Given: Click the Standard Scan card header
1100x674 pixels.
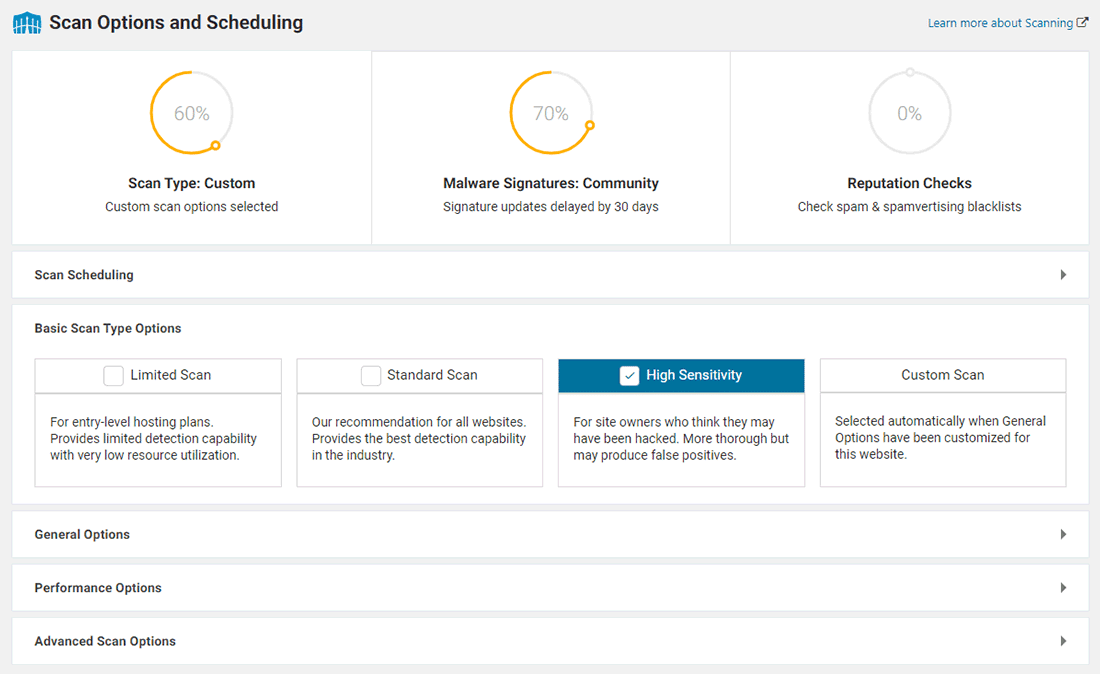Looking at the screenshot, I should [x=419, y=375].
